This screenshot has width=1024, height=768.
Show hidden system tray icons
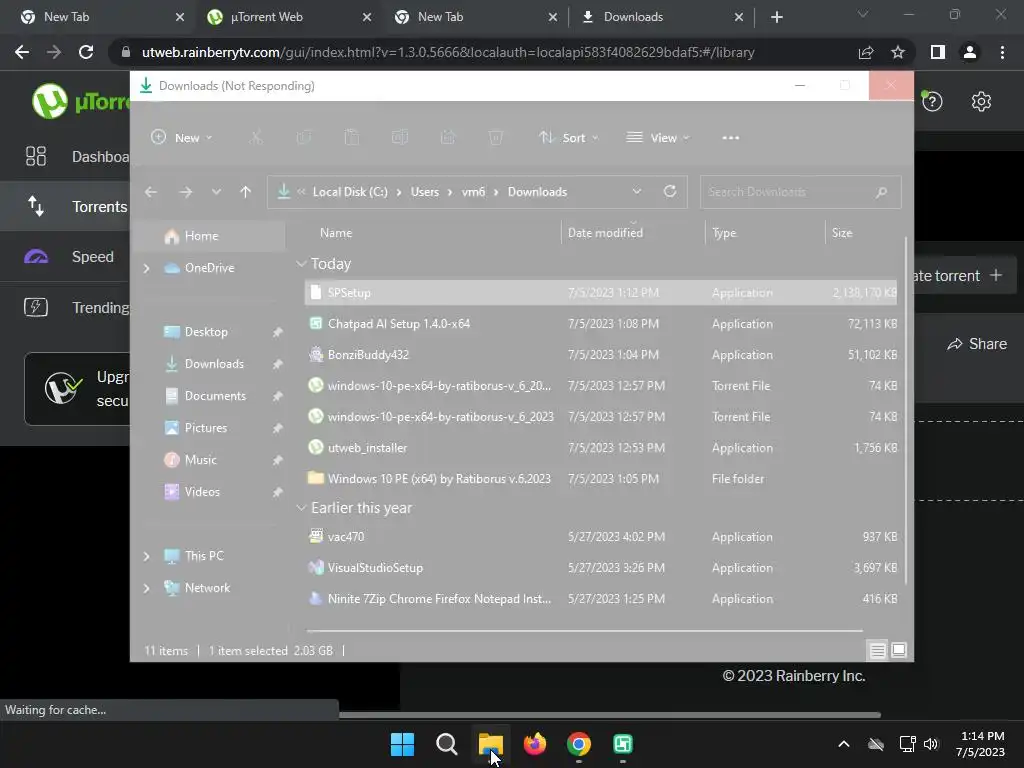[844, 744]
